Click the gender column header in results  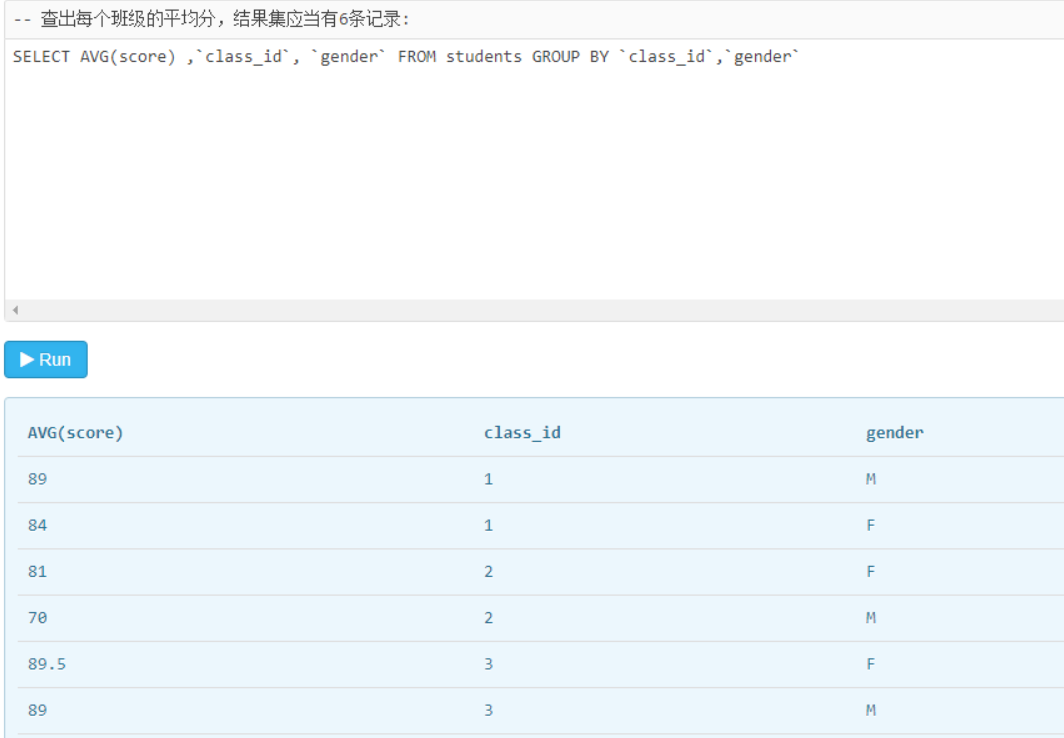click(x=894, y=433)
